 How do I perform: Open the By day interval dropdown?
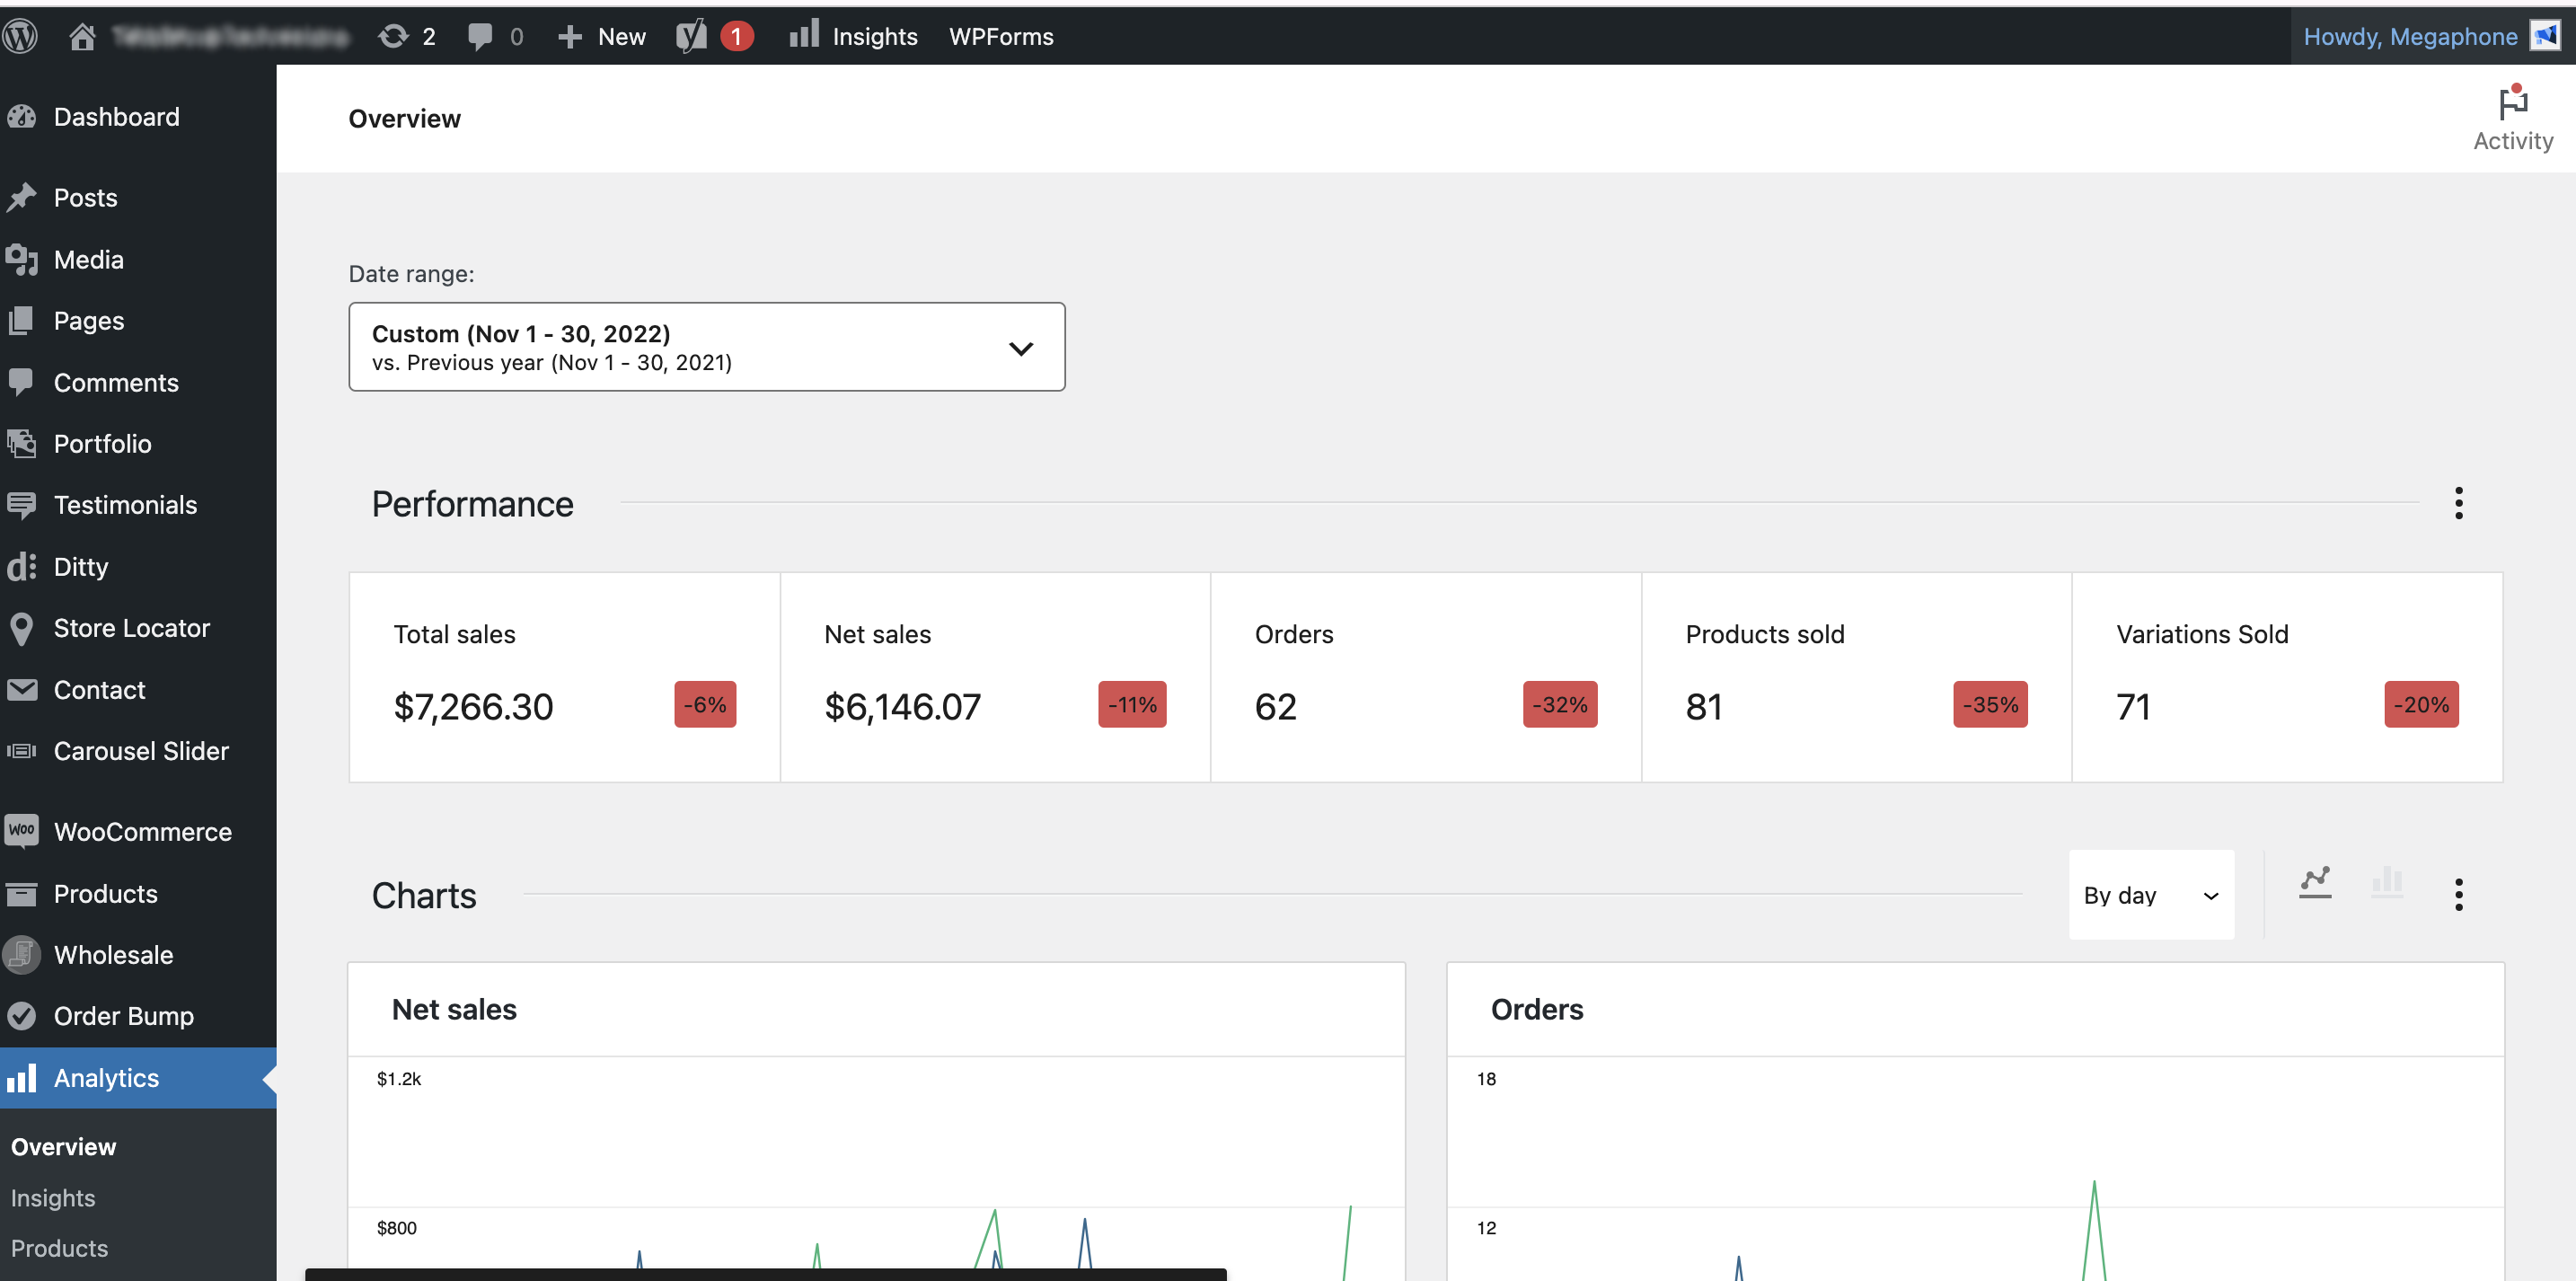click(2150, 895)
